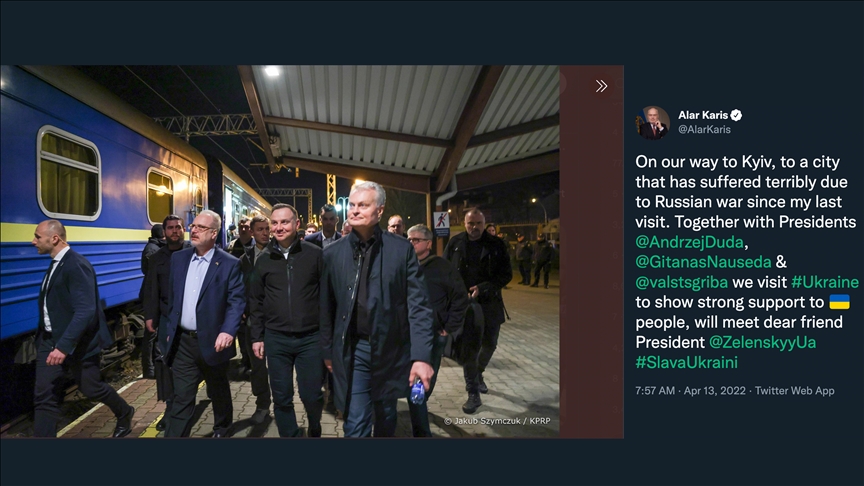
Task: Follow the #Ukraine hashtag link
Action: pos(824,282)
